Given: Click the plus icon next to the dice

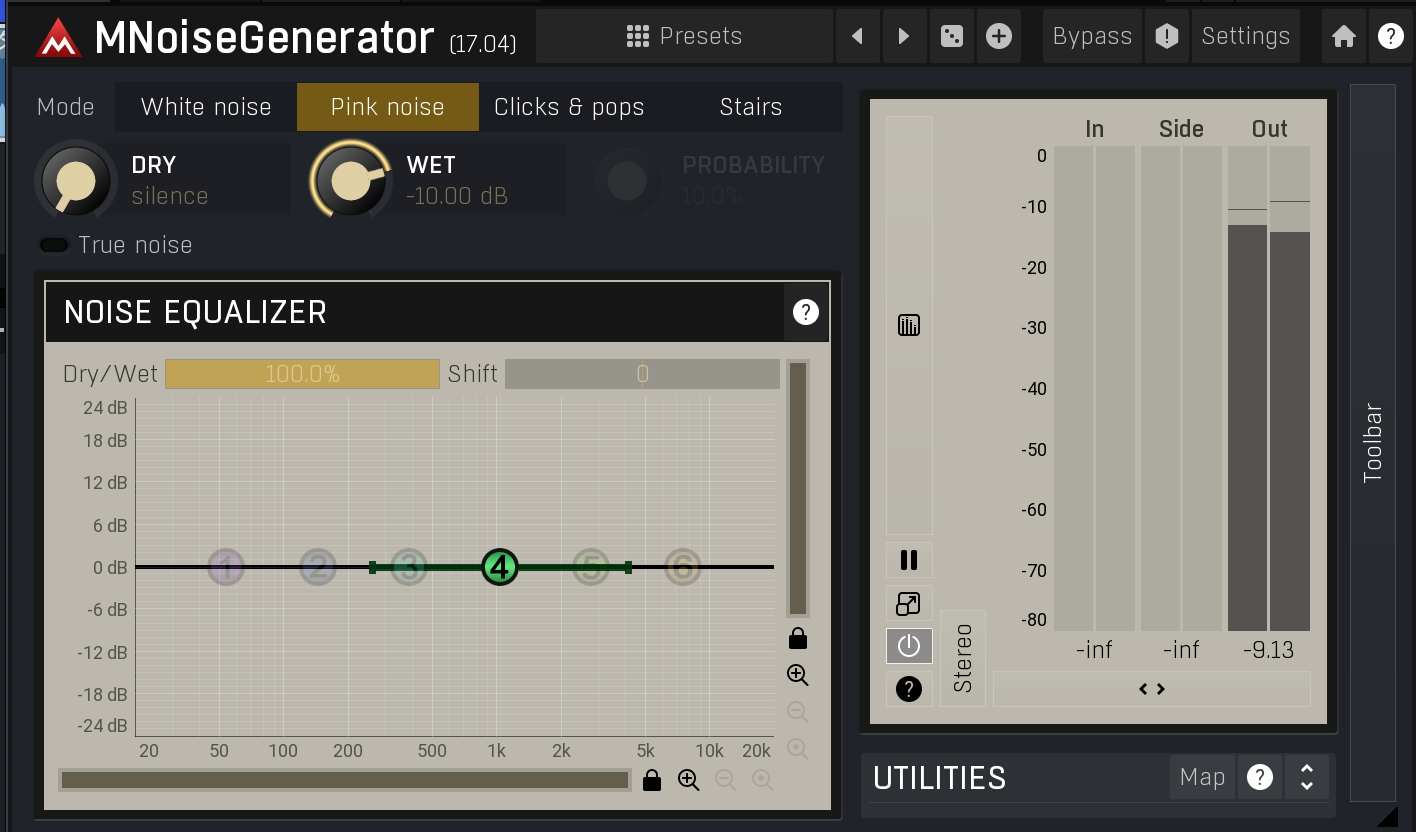Looking at the screenshot, I should click(x=998, y=36).
